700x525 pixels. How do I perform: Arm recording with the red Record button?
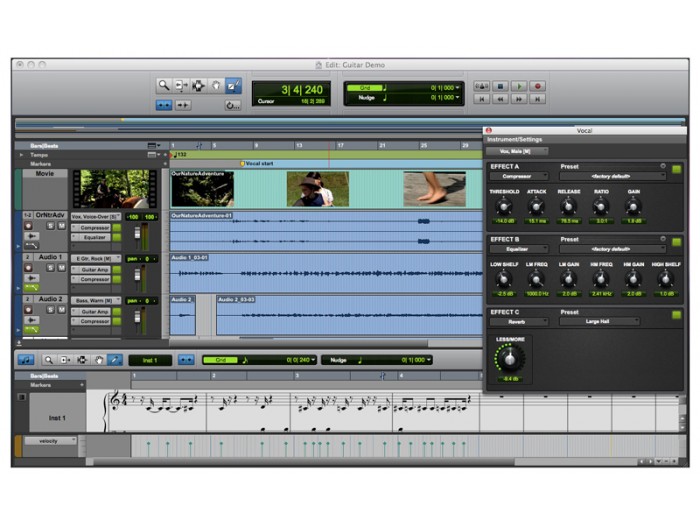click(538, 86)
